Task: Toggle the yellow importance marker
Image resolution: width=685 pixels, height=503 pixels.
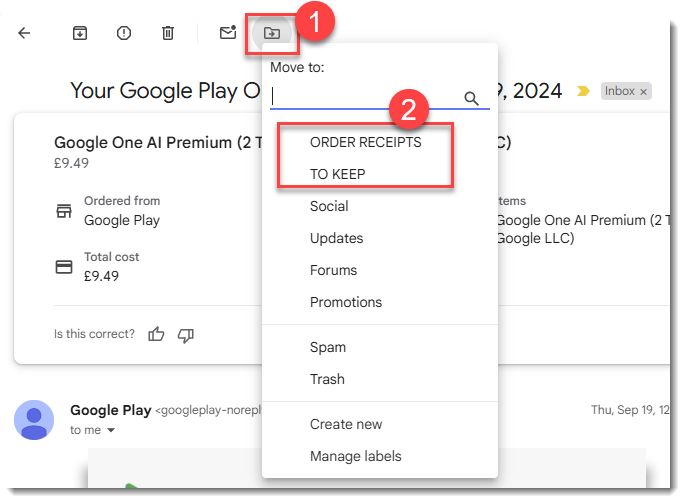Action: coord(583,91)
